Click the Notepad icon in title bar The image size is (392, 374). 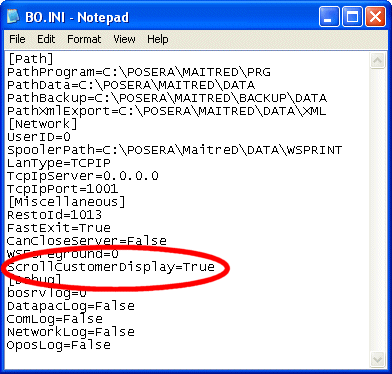pos(14,17)
